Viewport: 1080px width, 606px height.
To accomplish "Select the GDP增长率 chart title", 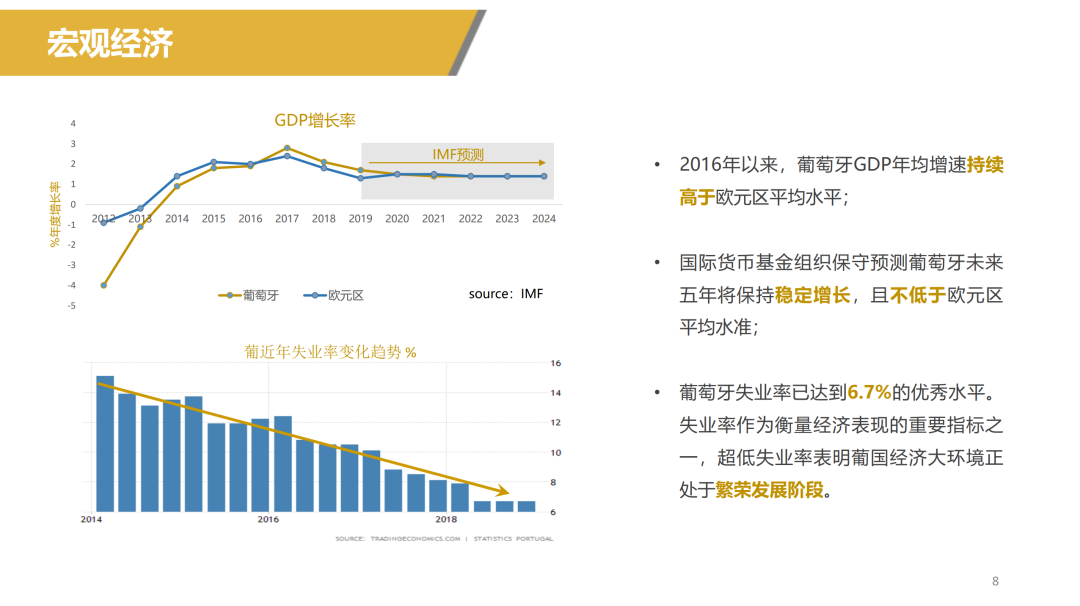I will tap(315, 120).
